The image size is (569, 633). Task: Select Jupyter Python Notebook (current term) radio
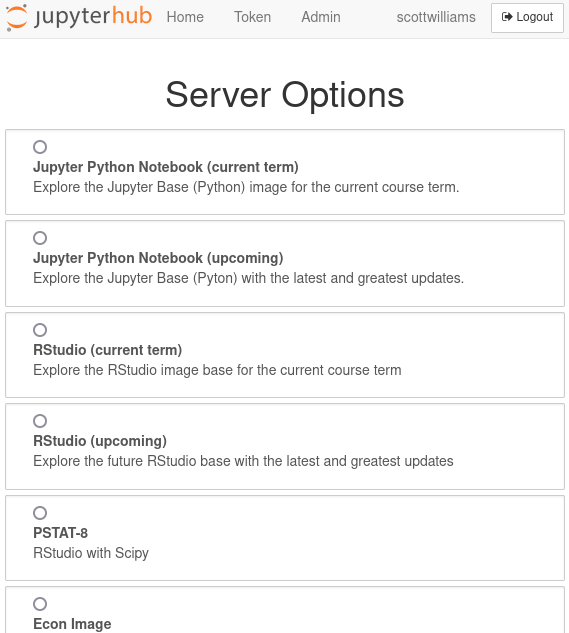click(40, 147)
